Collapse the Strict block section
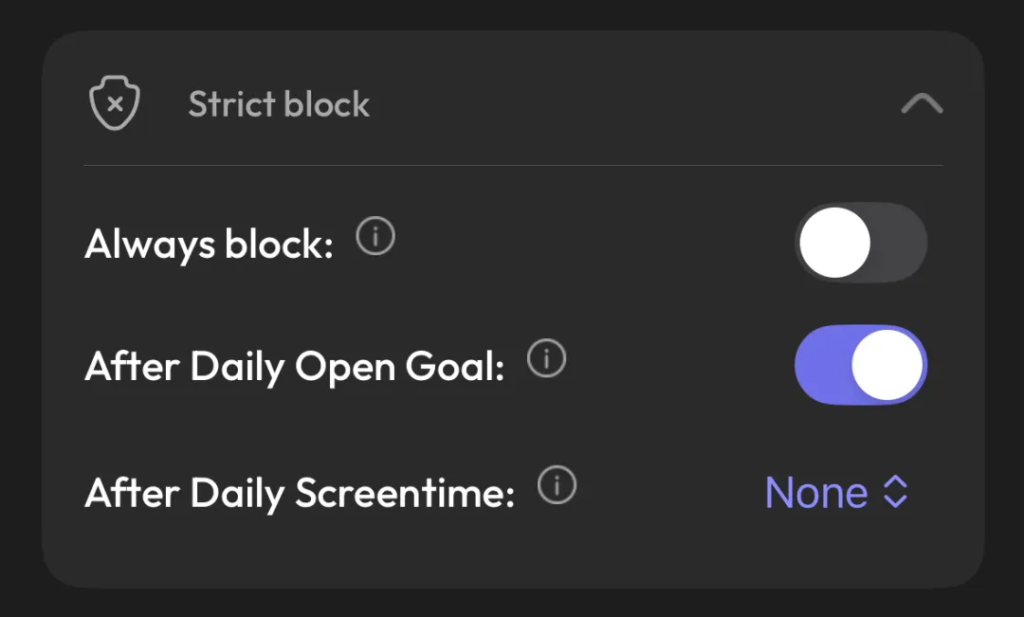This screenshot has height=617, width=1024. pyautogui.click(x=921, y=104)
